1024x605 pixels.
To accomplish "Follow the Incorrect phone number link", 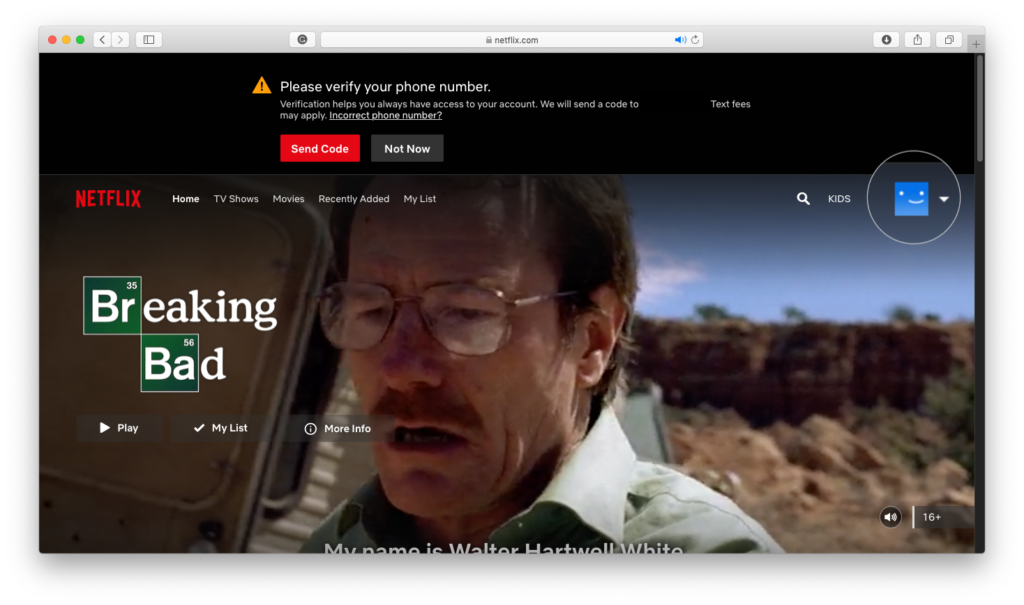I will (385, 116).
